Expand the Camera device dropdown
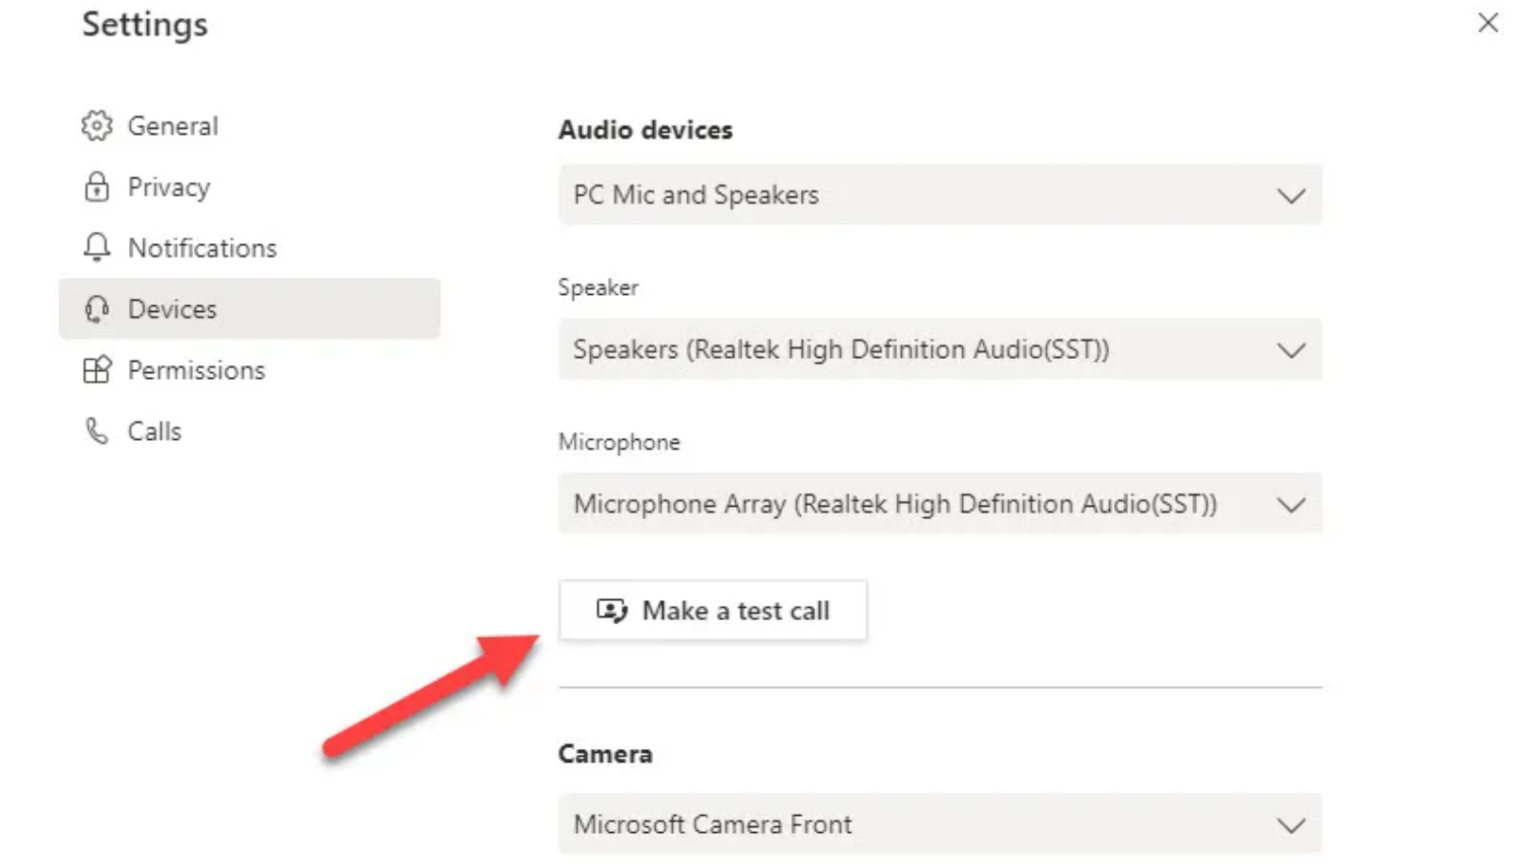The width and height of the screenshot is (1536, 865). 1292,824
